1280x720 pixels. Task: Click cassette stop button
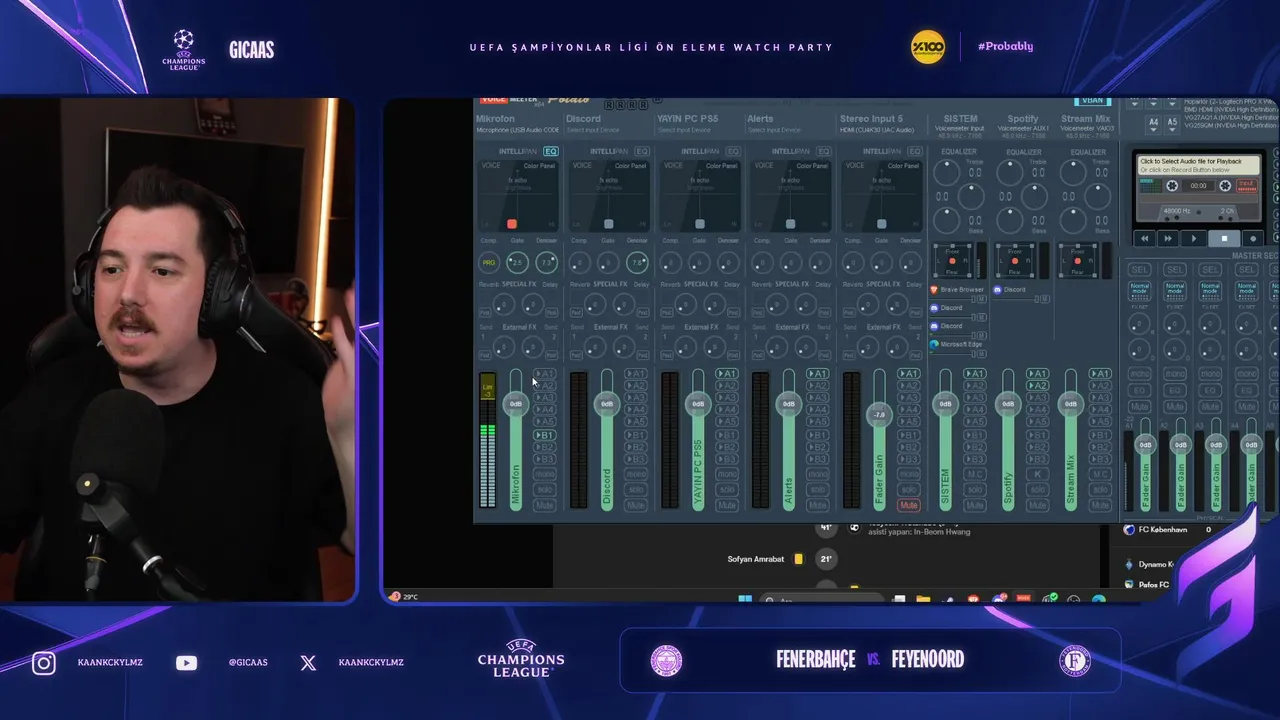click(x=1224, y=238)
